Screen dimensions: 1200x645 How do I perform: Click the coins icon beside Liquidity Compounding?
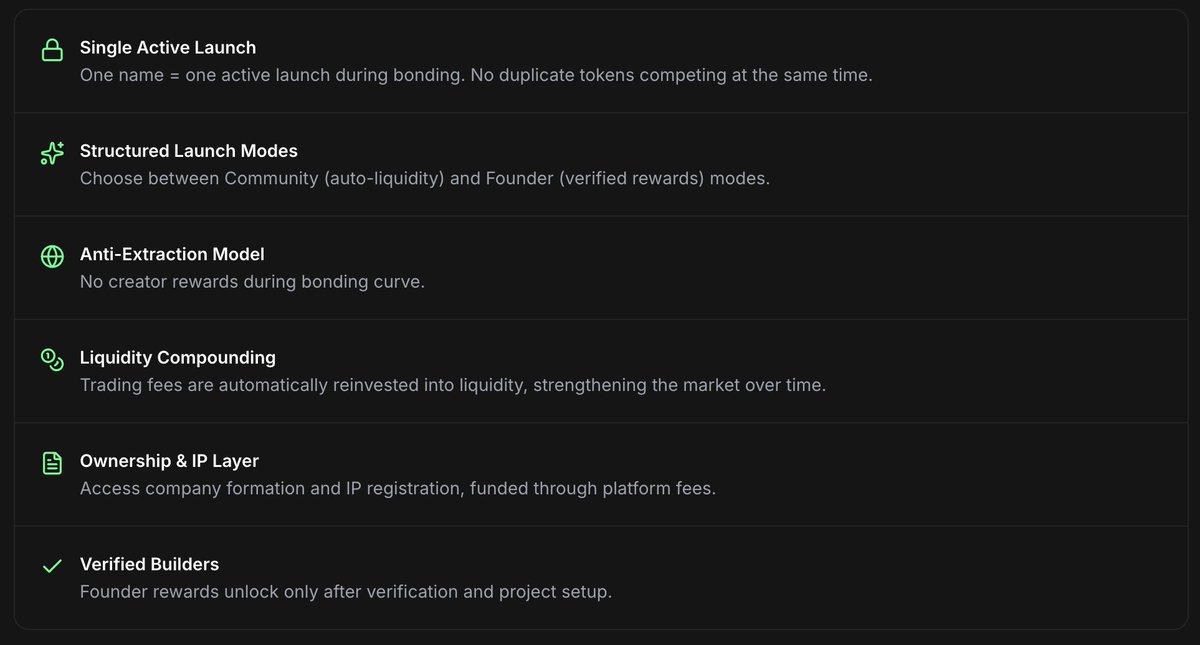click(52, 359)
